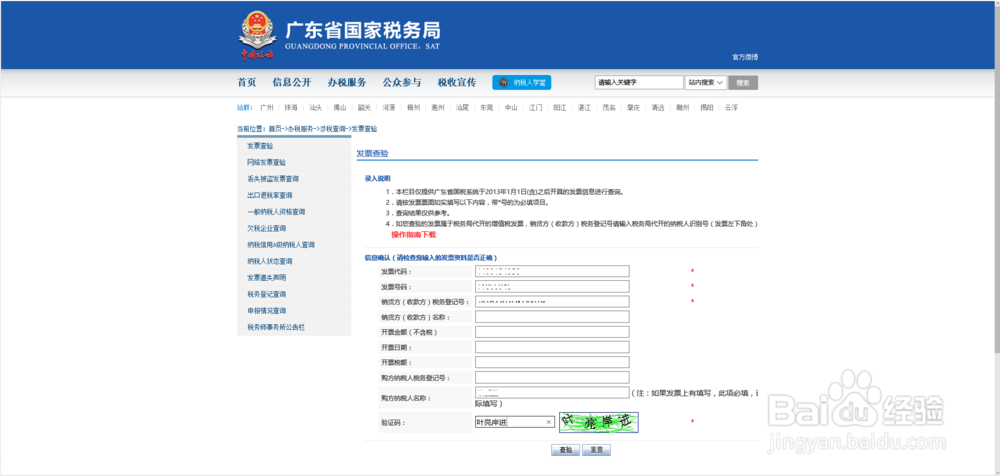Focus the 销货方(收款方)税务登记号 field
This screenshot has width=1000, height=476.
pos(552,302)
